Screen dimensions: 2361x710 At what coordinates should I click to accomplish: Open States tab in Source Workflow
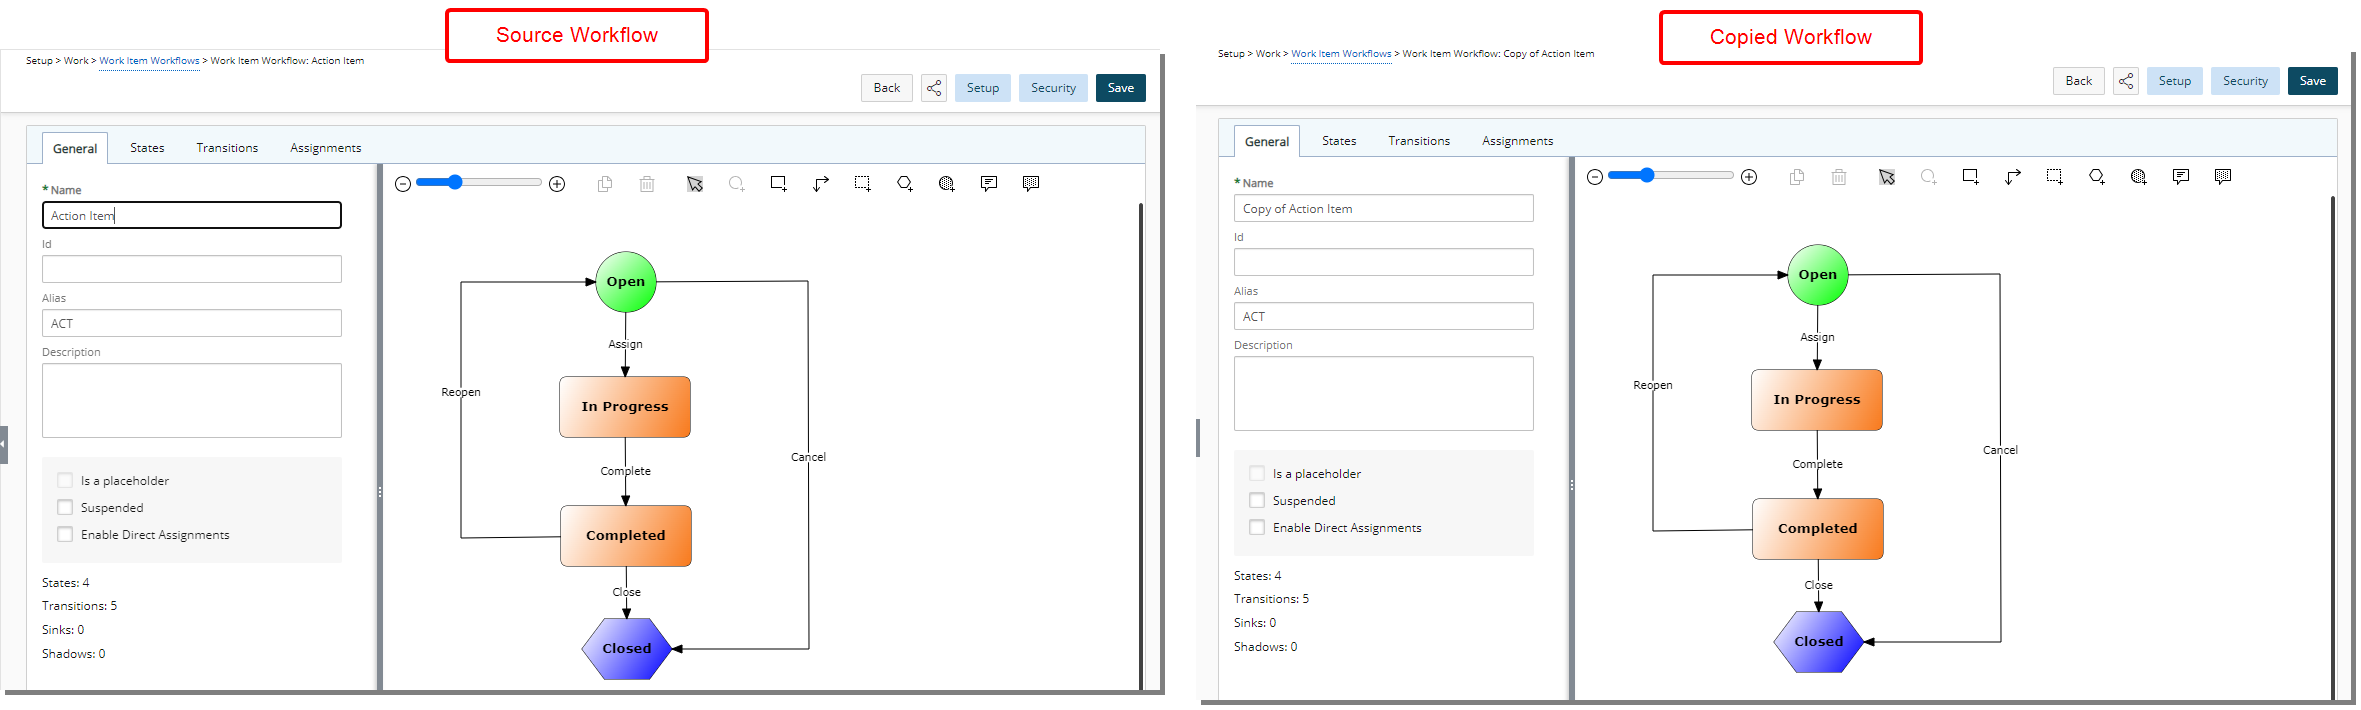[x=147, y=148]
